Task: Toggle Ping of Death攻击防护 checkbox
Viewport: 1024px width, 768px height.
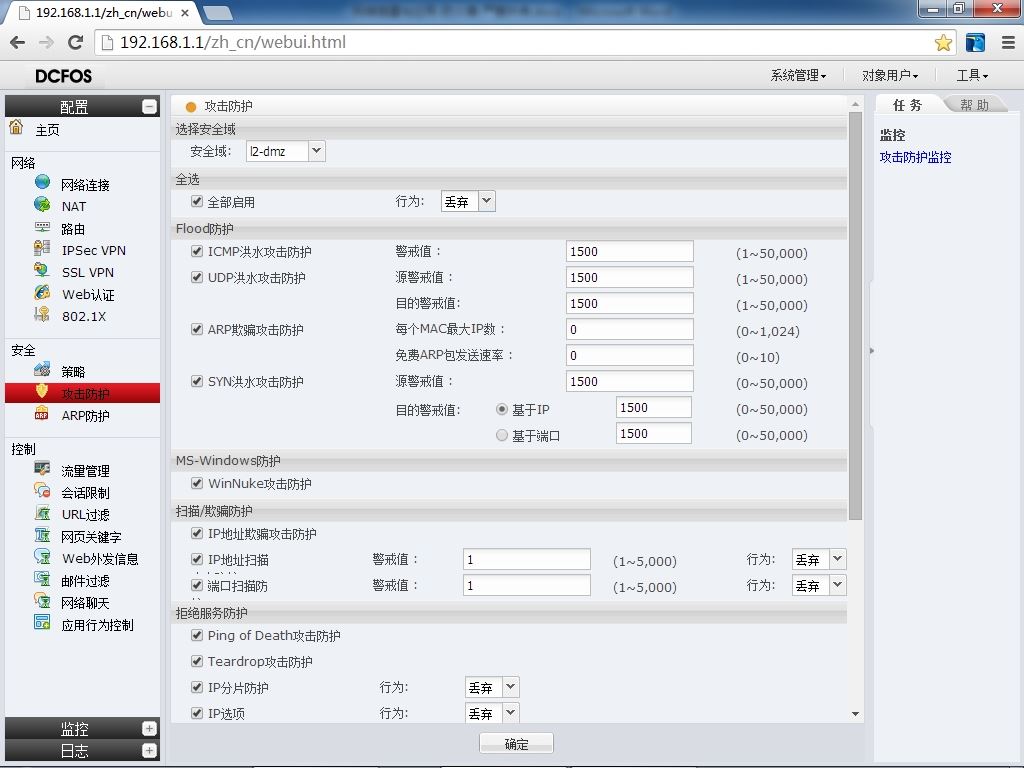Action: (197, 635)
